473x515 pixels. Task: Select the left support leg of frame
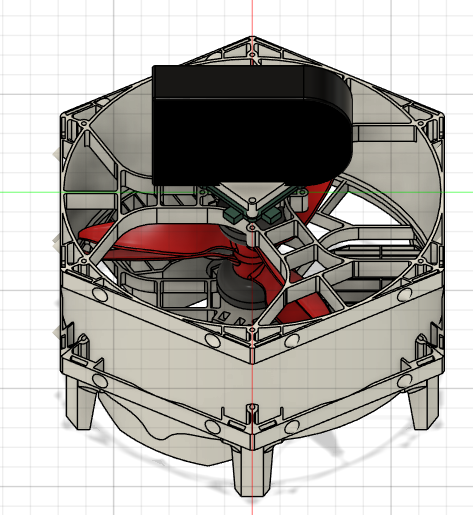tap(82, 403)
